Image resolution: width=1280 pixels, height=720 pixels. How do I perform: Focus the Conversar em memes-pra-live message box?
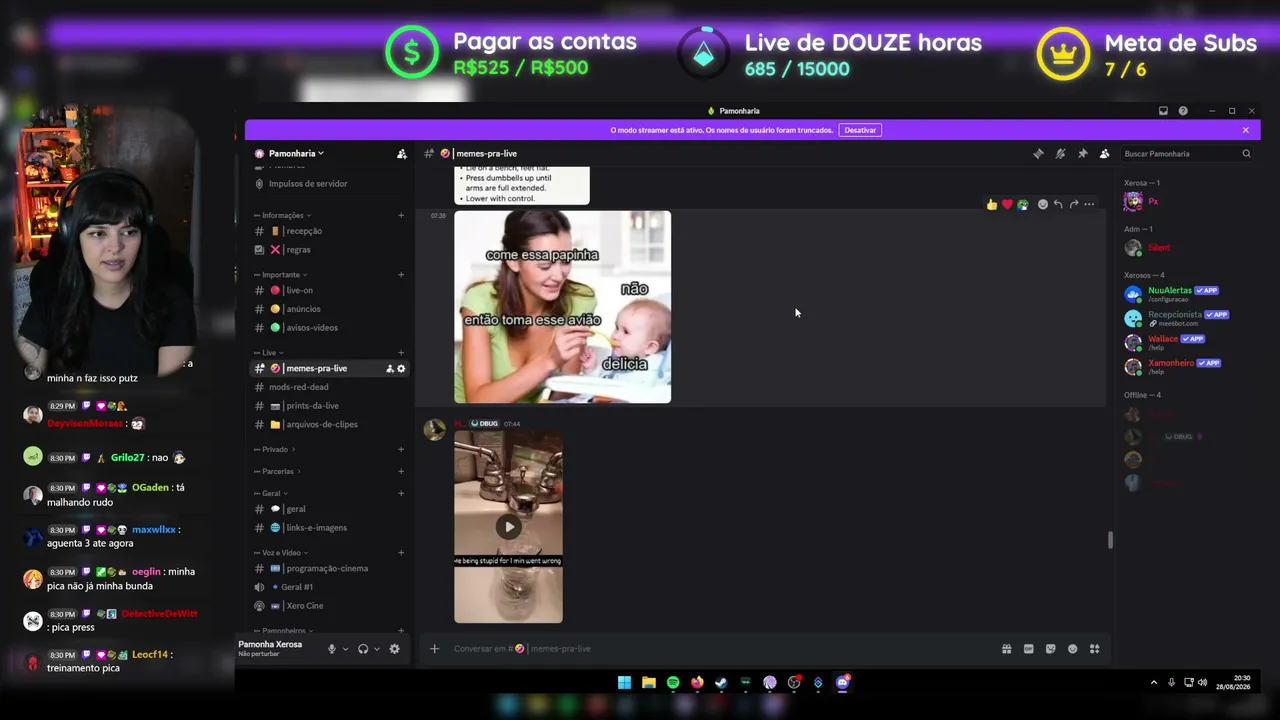click(720, 649)
